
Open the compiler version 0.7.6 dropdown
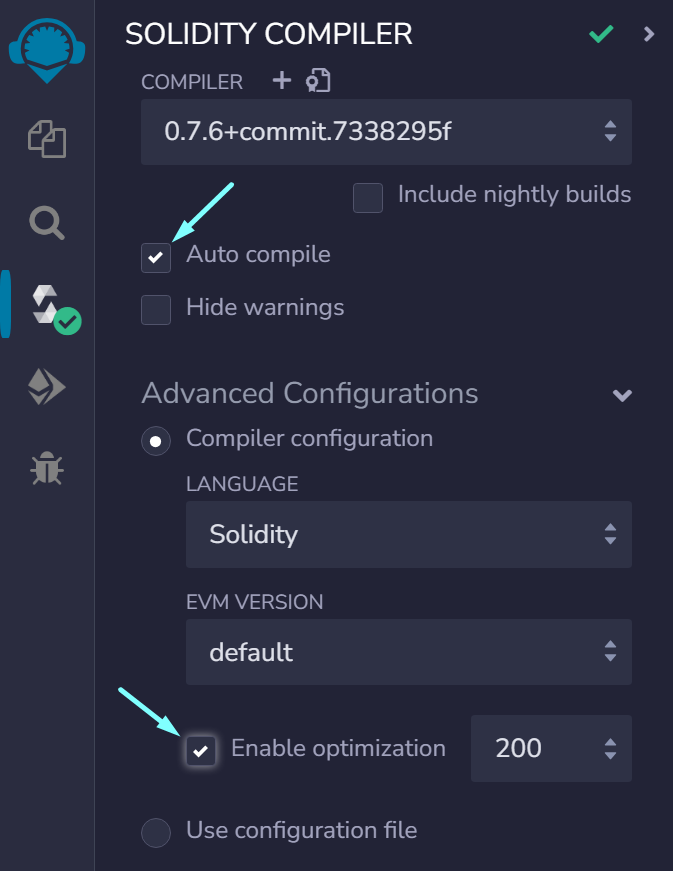[386, 132]
